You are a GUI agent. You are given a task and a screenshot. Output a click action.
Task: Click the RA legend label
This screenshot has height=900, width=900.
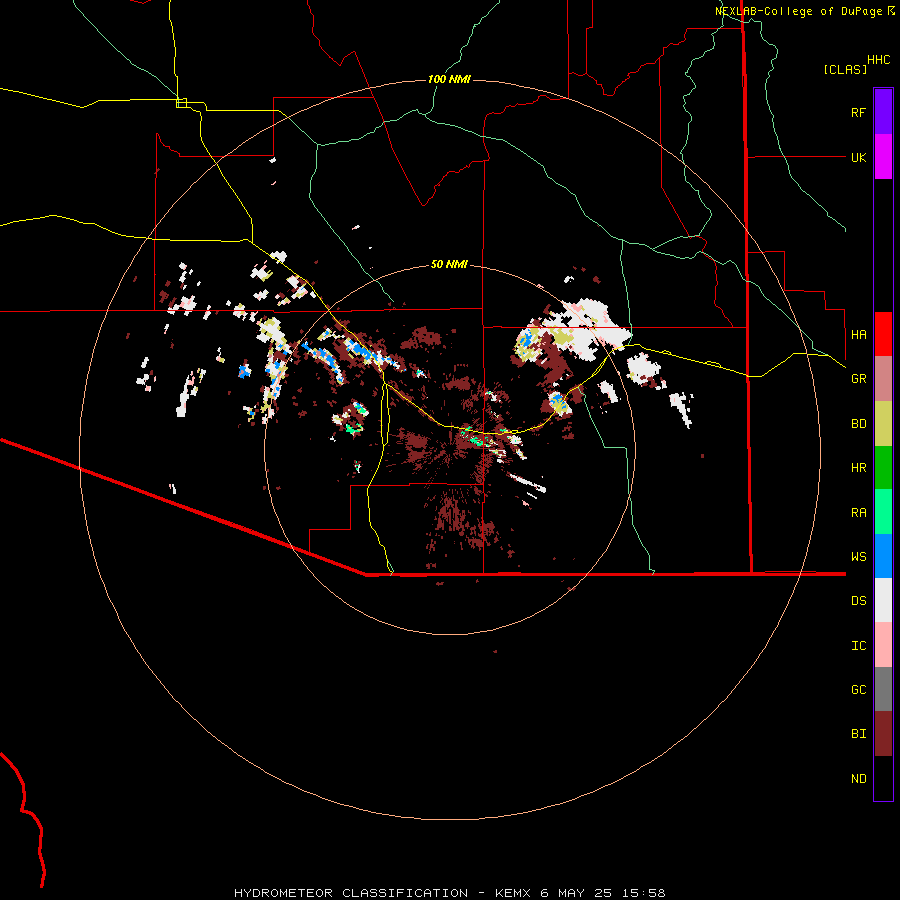coord(858,513)
